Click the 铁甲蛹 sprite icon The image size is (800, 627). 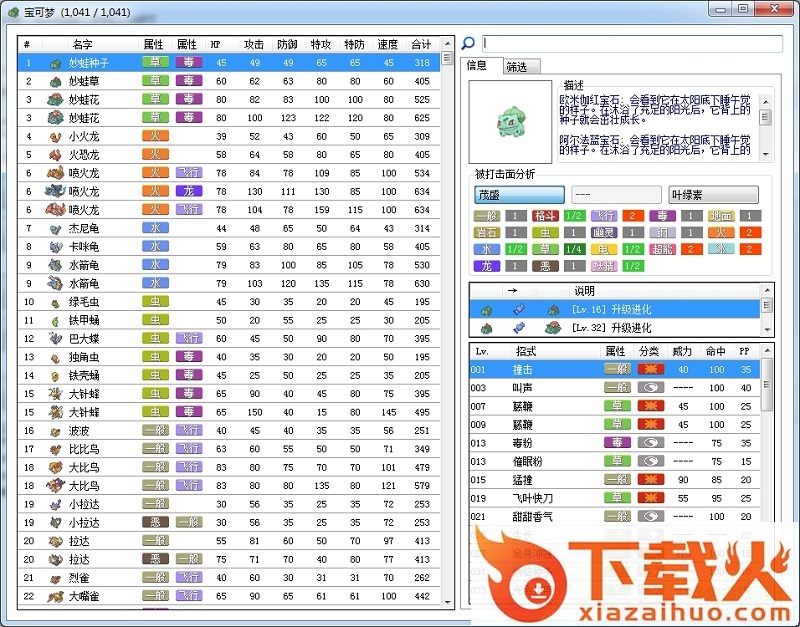click(55, 321)
